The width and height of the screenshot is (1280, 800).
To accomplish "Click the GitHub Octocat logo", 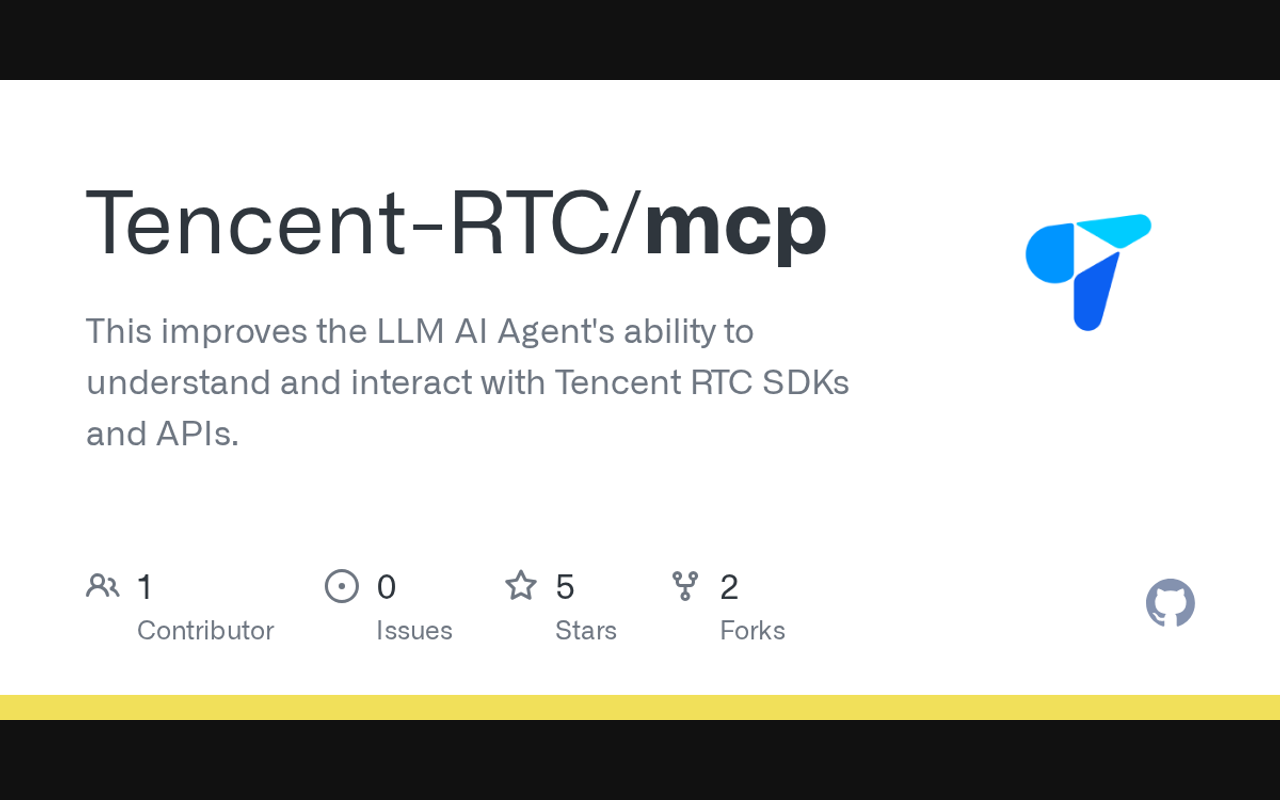I will click(1170, 603).
